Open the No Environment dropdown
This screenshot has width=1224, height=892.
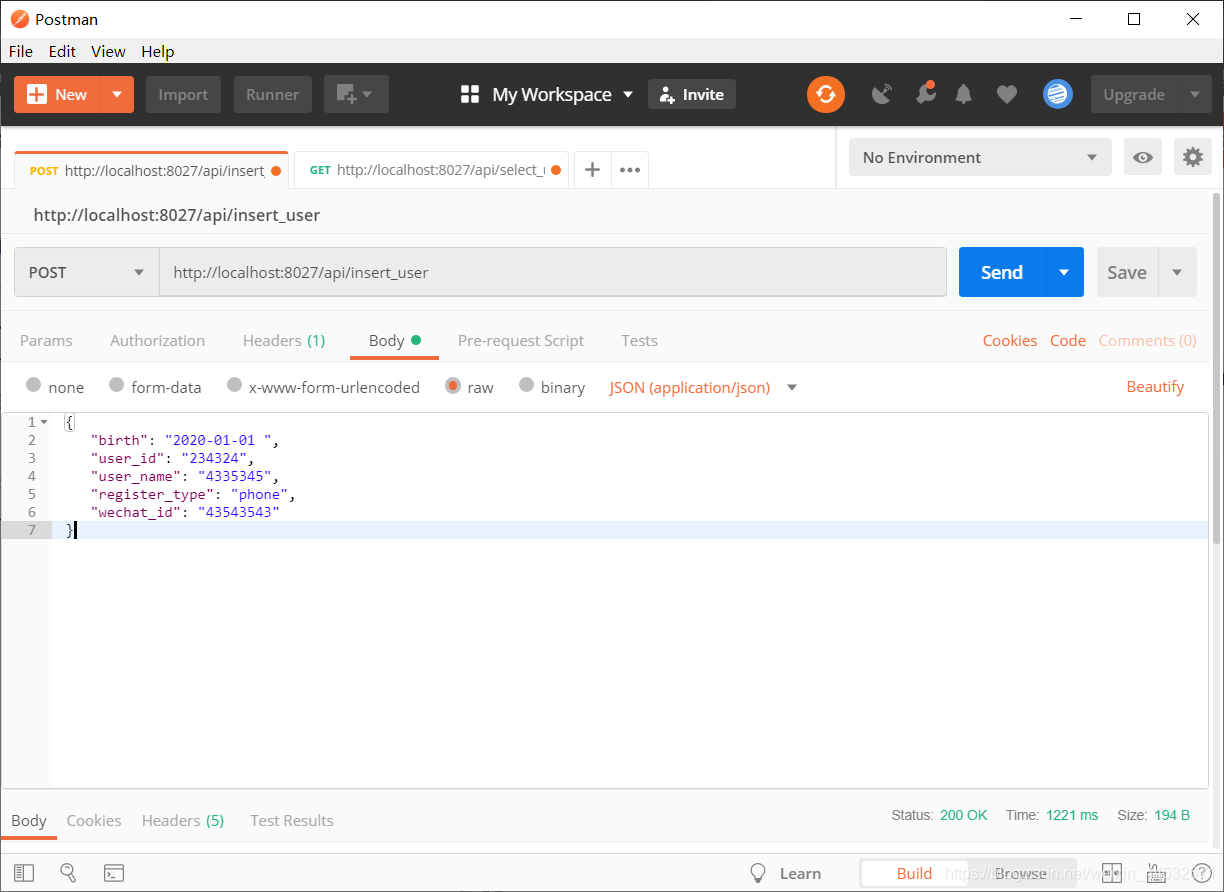[979, 157]
